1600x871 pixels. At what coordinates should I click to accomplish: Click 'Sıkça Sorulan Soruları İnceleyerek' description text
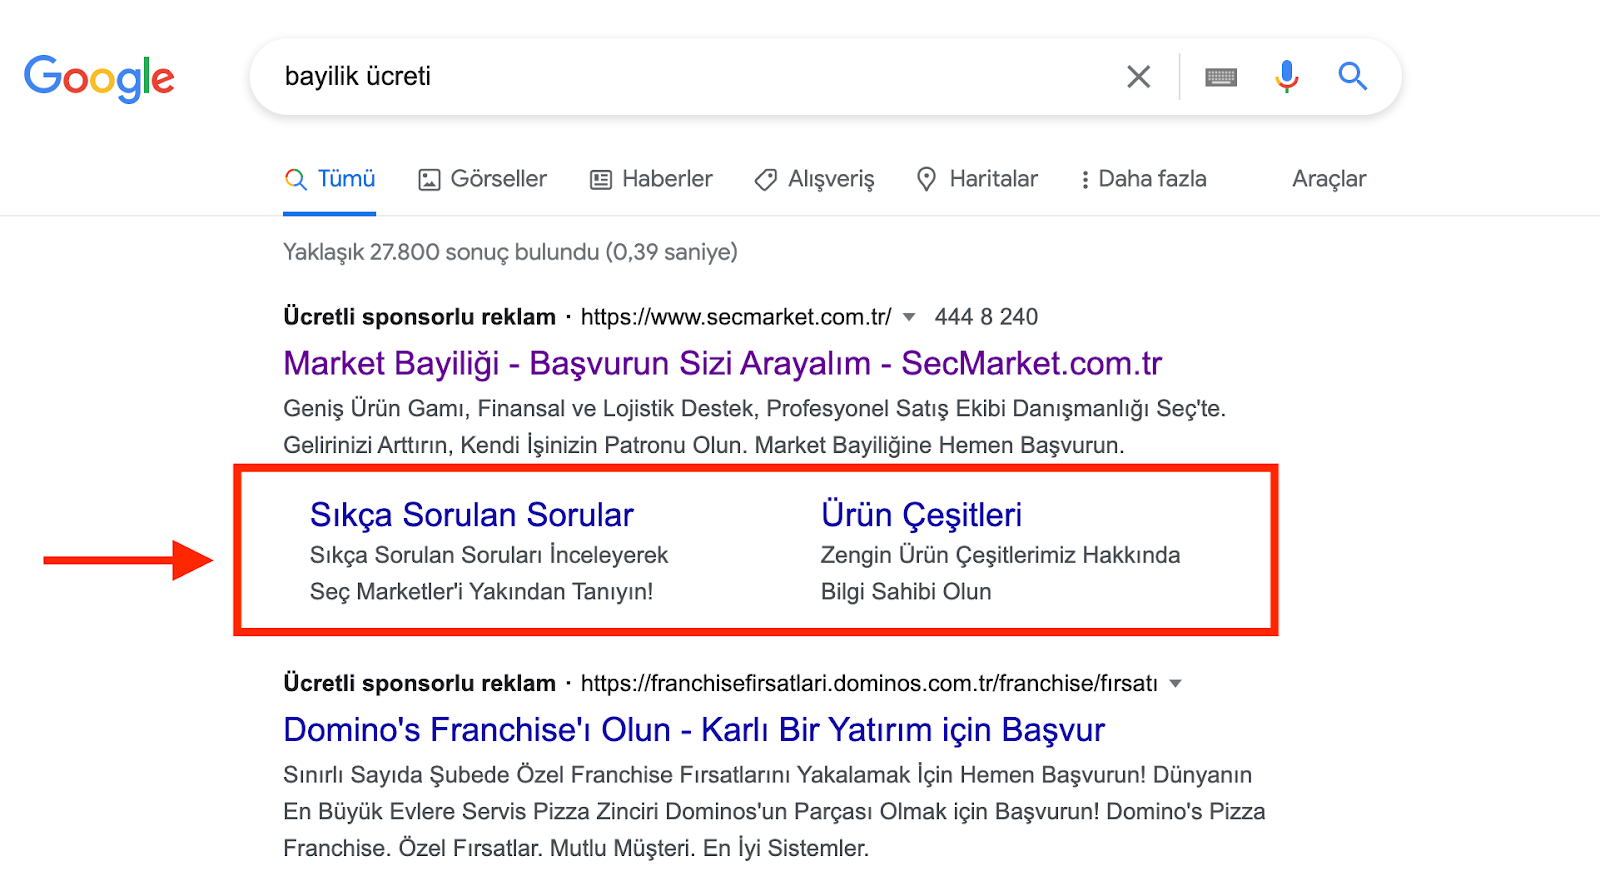pos(489,555)
